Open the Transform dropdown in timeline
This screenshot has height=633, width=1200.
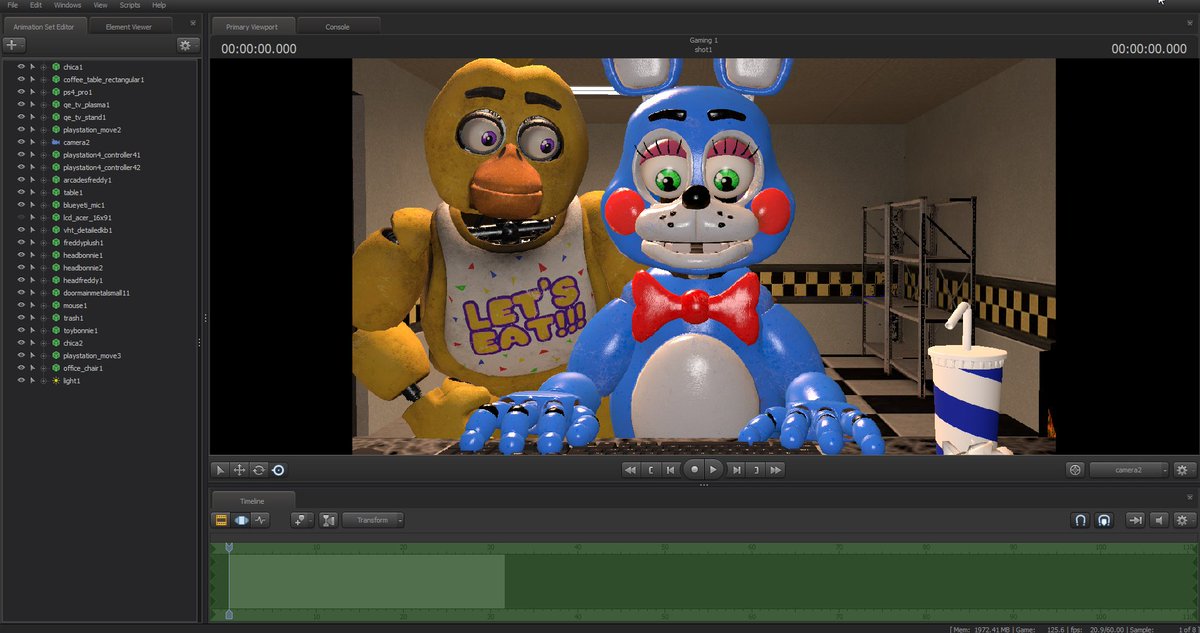(x=373, y=520)
